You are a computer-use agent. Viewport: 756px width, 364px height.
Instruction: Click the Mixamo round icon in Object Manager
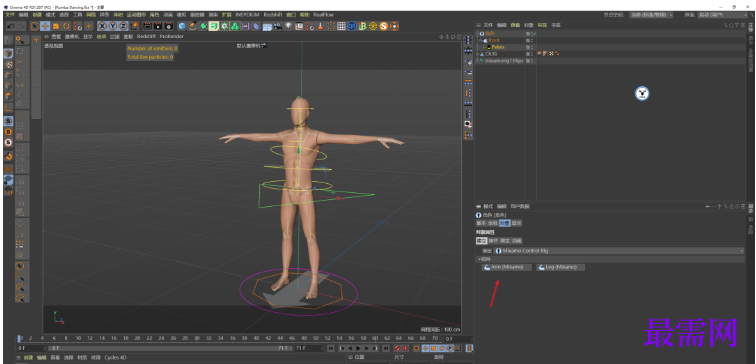coord(642,94)
